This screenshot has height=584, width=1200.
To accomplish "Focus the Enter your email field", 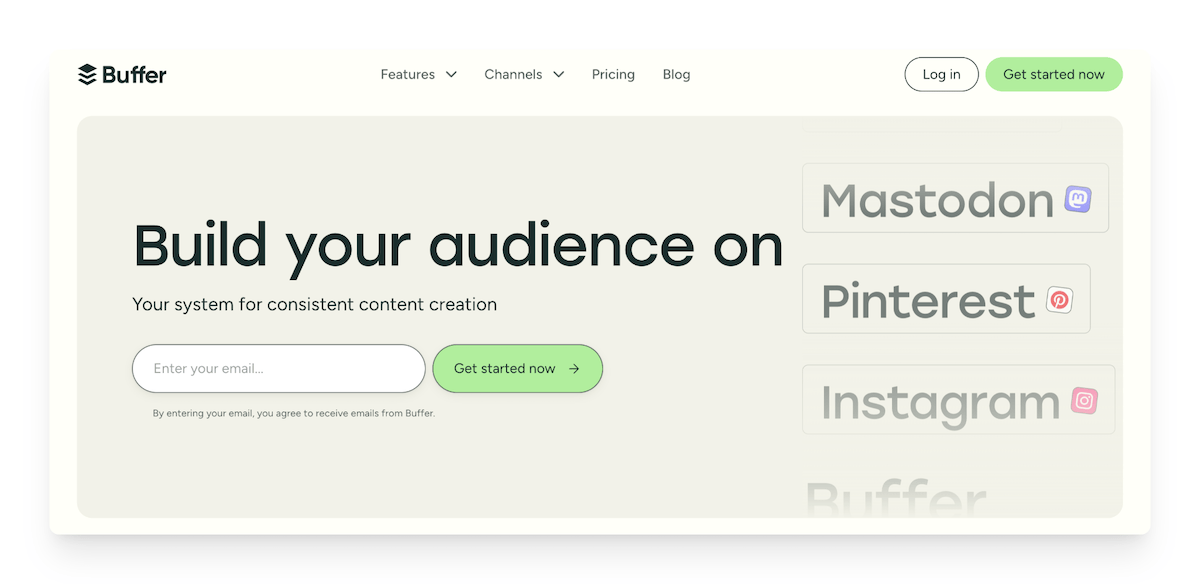I will [279, 368].
